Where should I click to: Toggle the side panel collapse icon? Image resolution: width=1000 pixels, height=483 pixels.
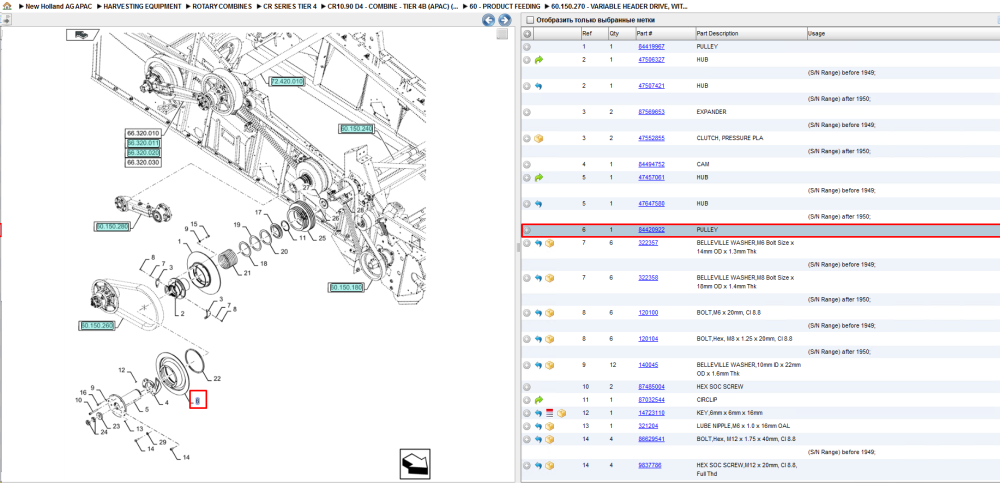(x=6, y=20)
